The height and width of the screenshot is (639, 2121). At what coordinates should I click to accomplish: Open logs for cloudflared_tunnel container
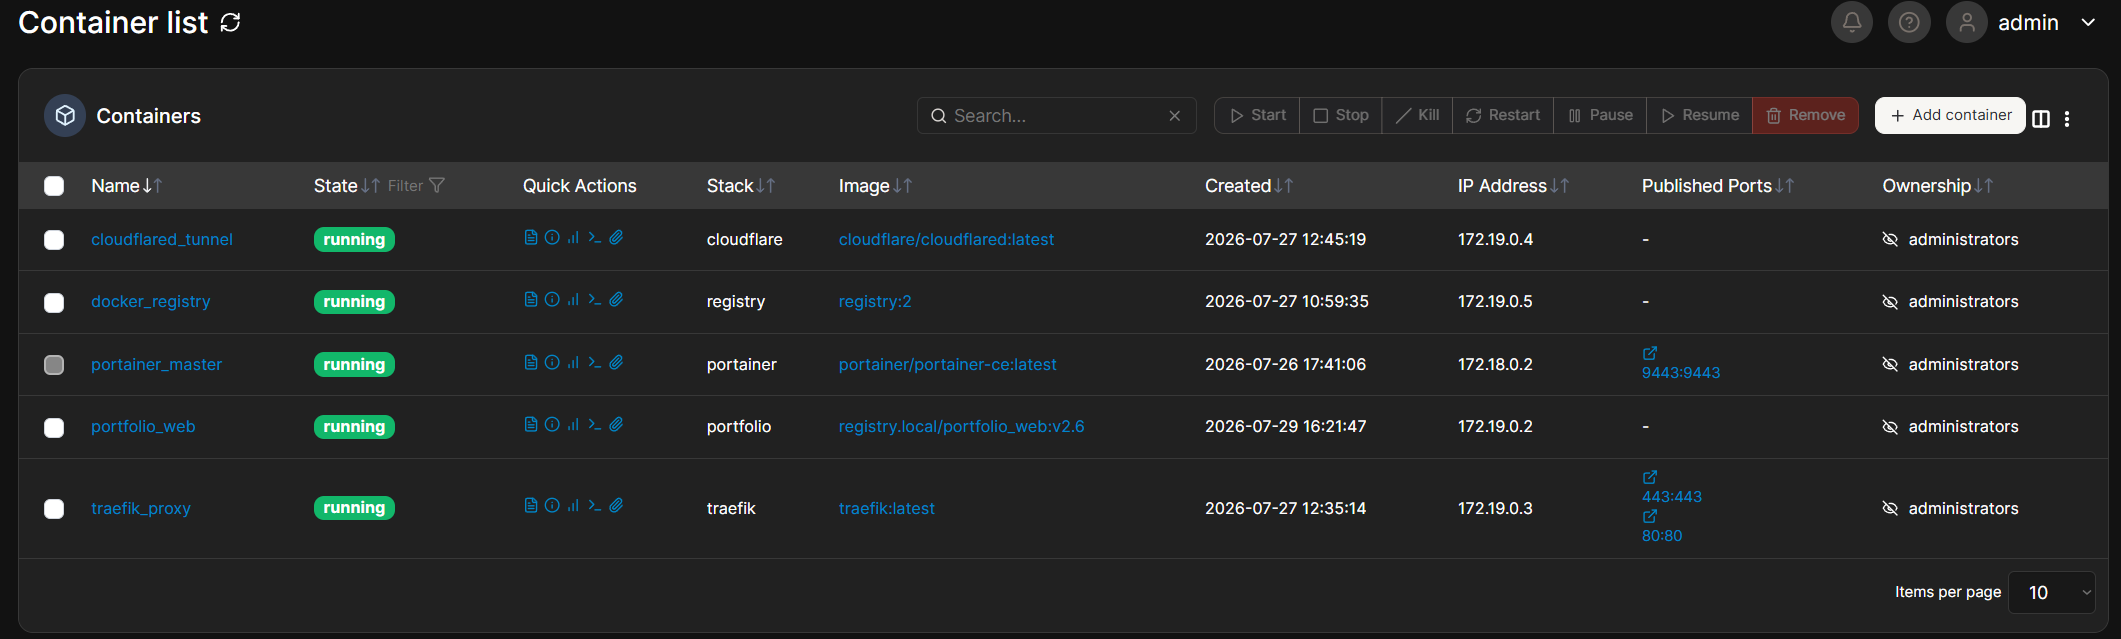click(x=530, y=238)
